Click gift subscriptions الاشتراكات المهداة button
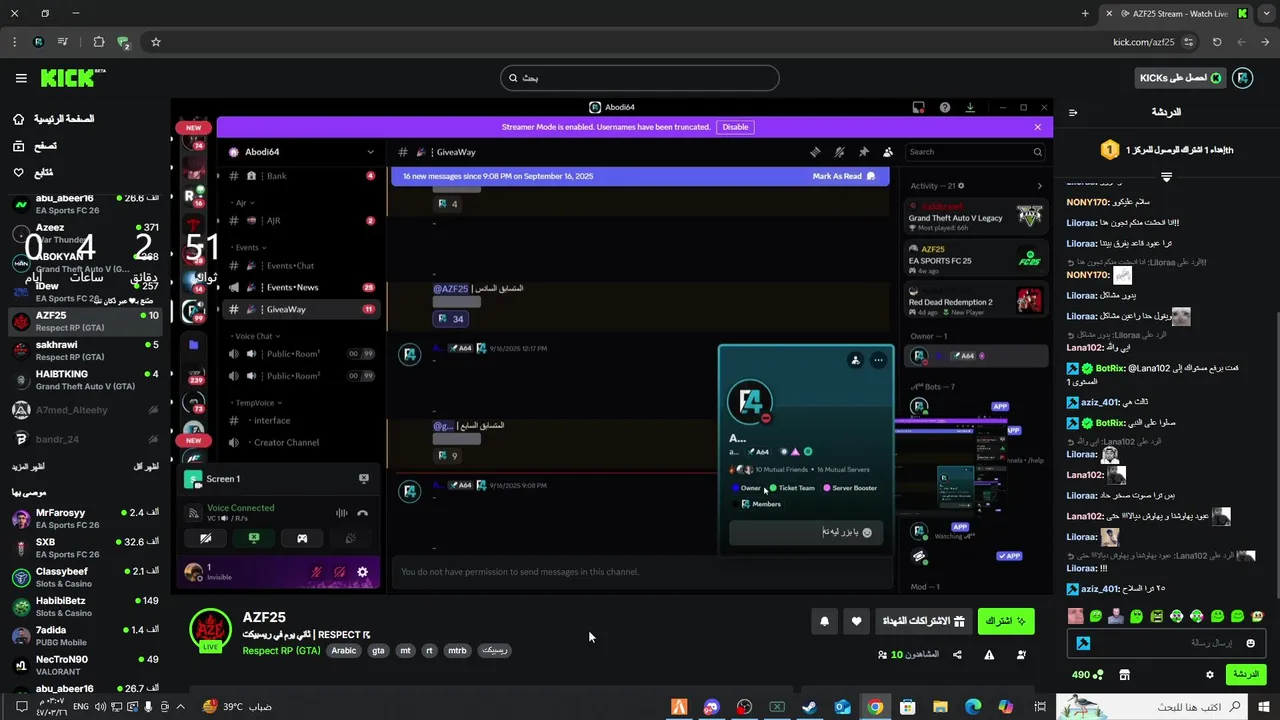Viewport: 1280px width, 720px height. tap(923, 621)
